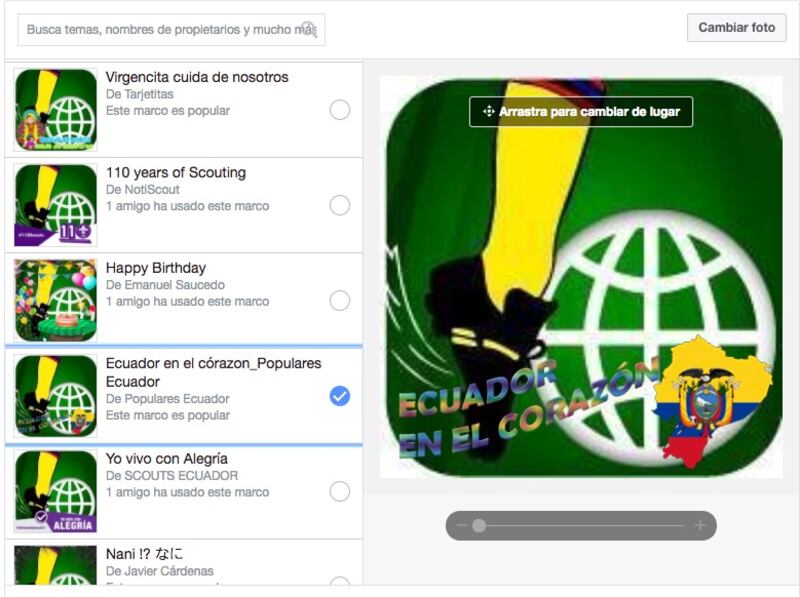Screen dimensions: 800x597
Task: Select the Yo vivo con Alegría radio
Action: pyautogui.click(x=340, y=491)
